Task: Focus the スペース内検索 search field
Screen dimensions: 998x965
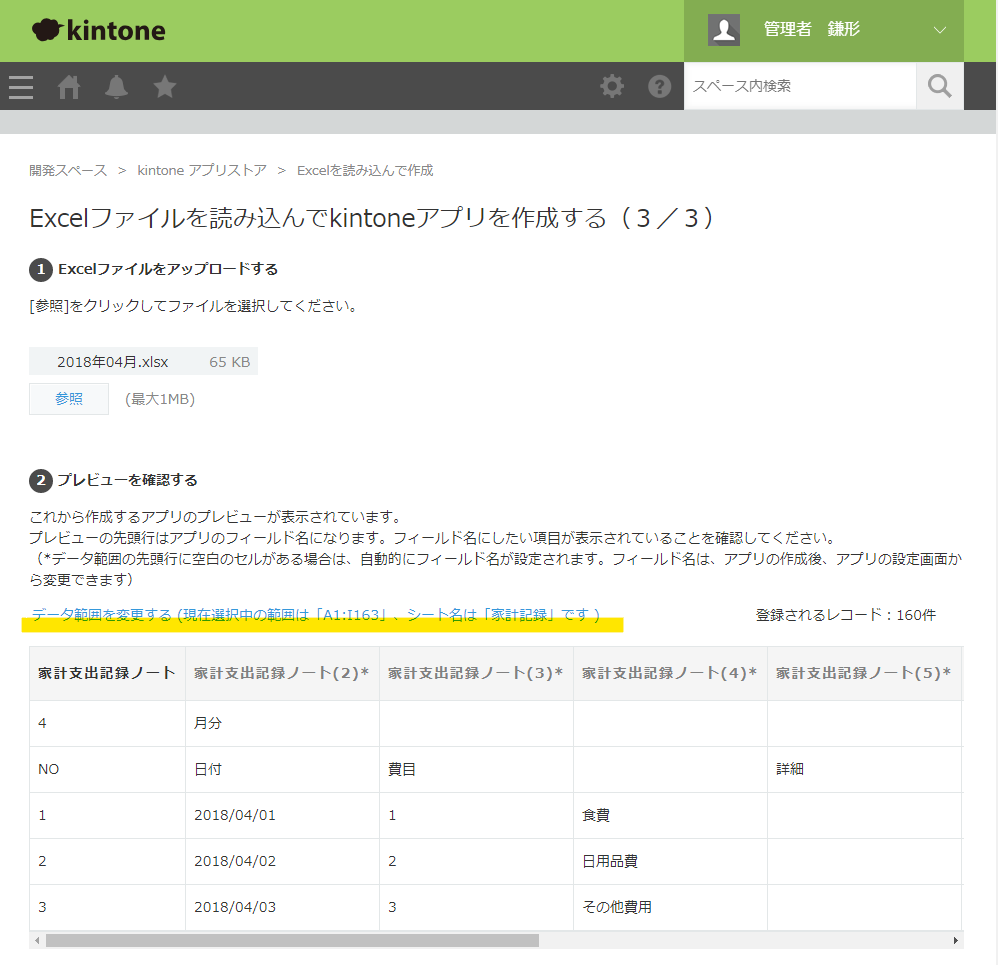Action: [800, 86]
